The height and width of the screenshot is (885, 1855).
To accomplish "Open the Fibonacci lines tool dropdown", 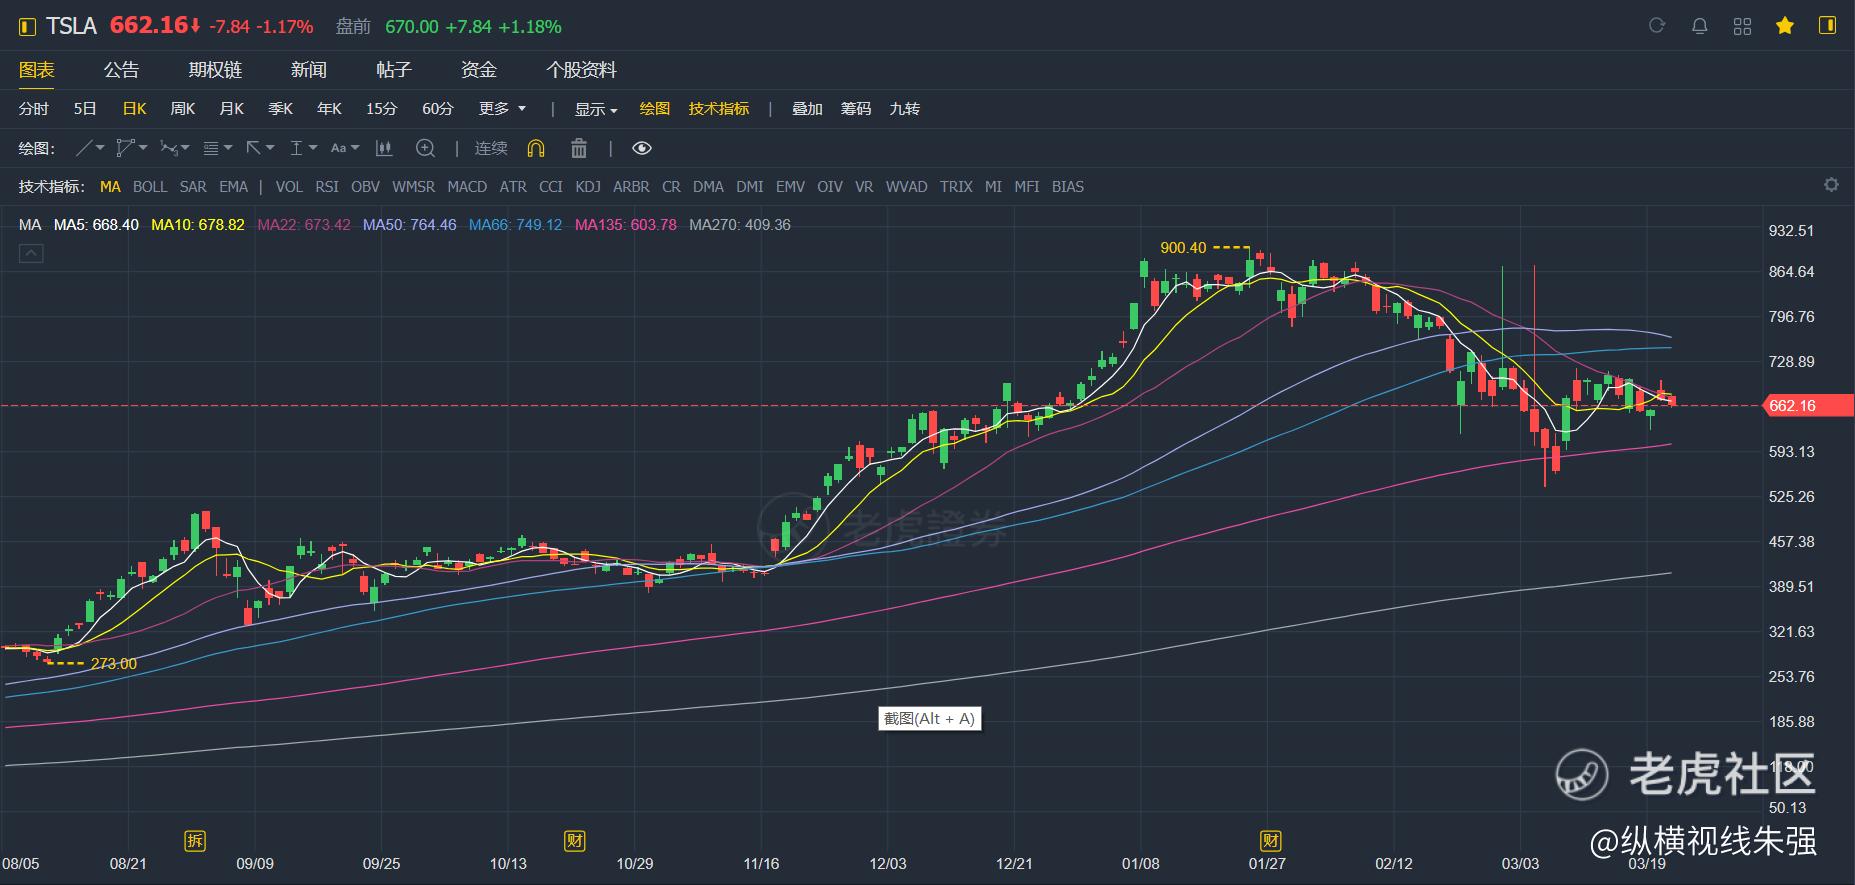I will pyautogui.click(x=218, y=148).
